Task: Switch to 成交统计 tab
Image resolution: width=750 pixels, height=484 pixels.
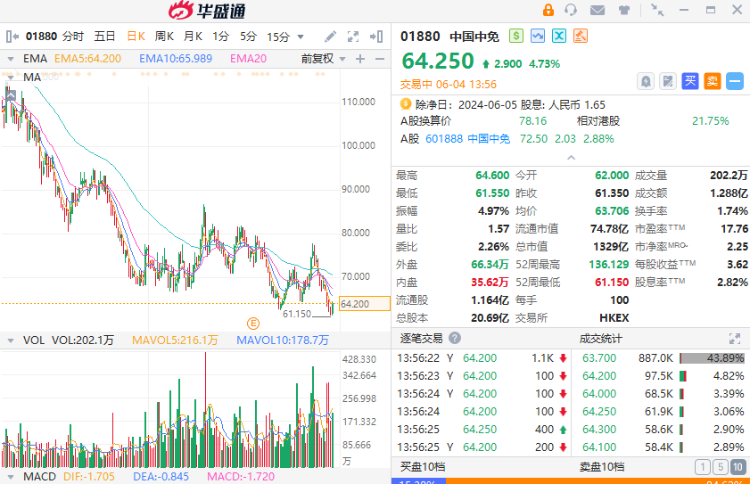Action: tap(600, 339)
